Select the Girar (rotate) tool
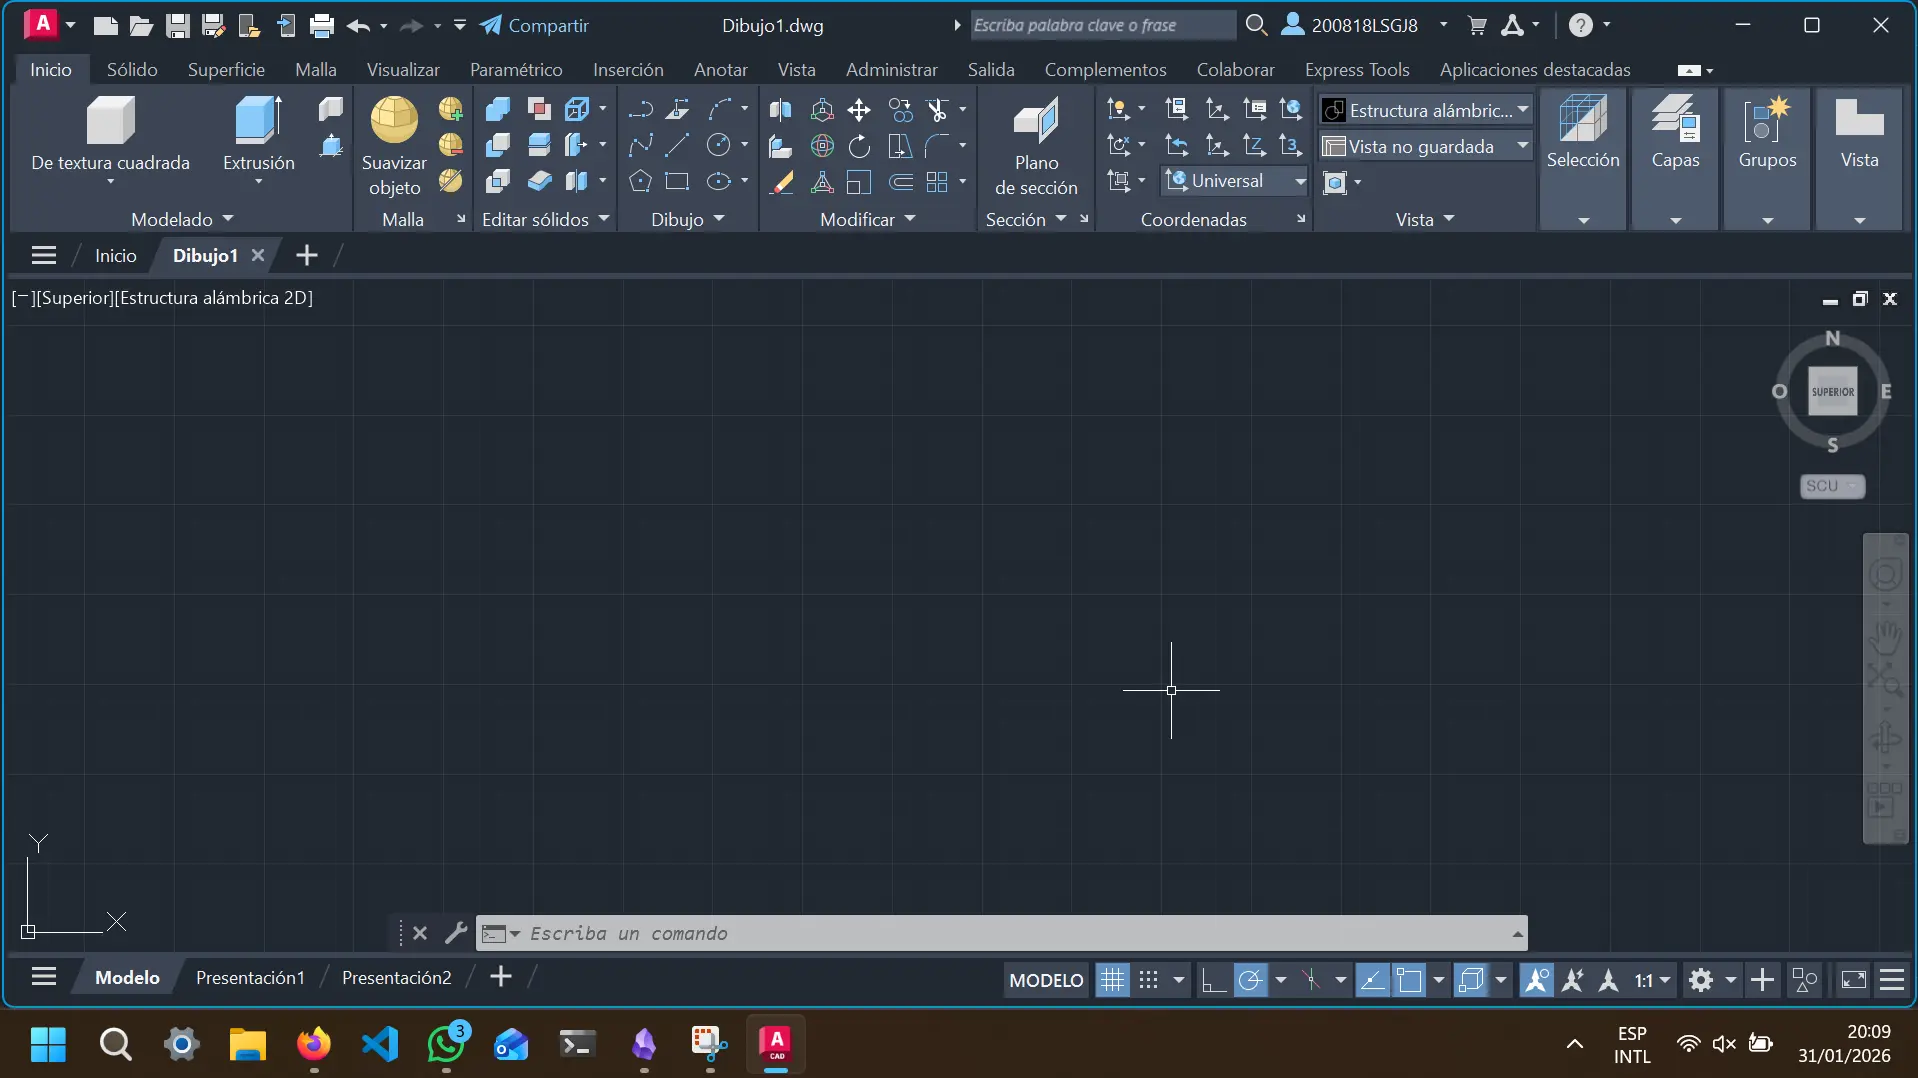Image resolution: width=1918 pixels, height=1078 pixels. coord(858,145)
